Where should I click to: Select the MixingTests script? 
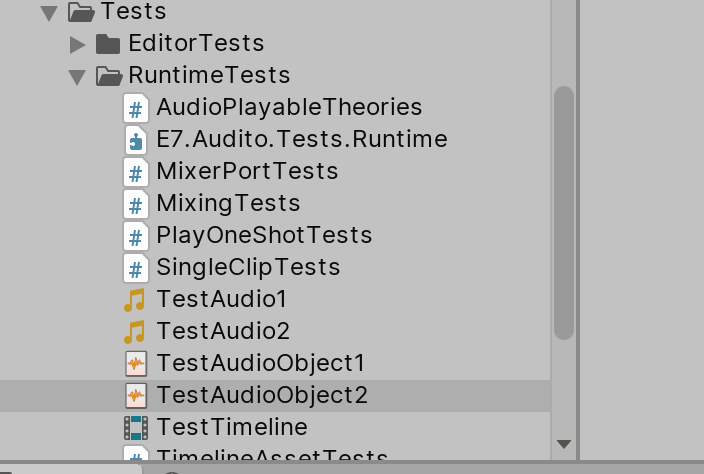(x=228, y=204)
